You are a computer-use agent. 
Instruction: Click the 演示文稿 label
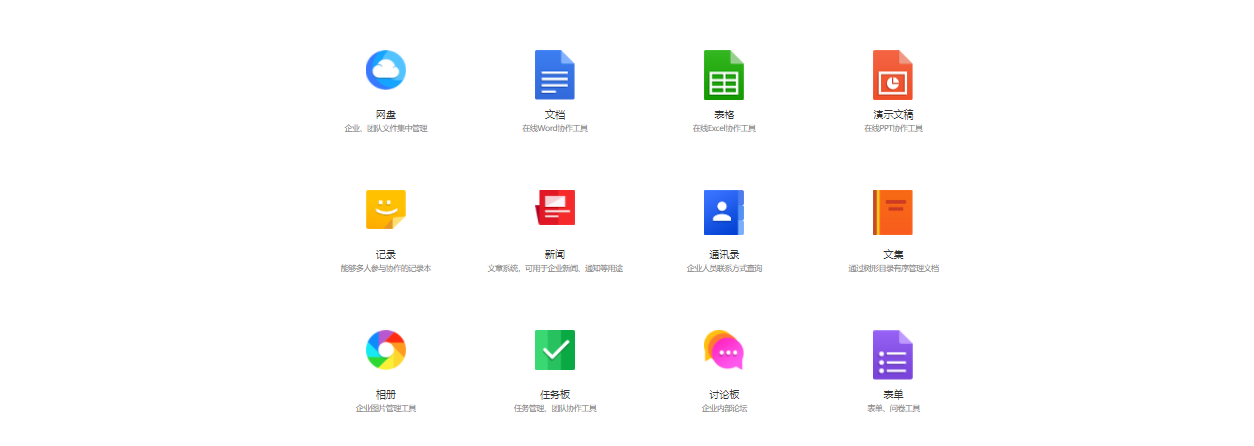[x=893, y=115]
